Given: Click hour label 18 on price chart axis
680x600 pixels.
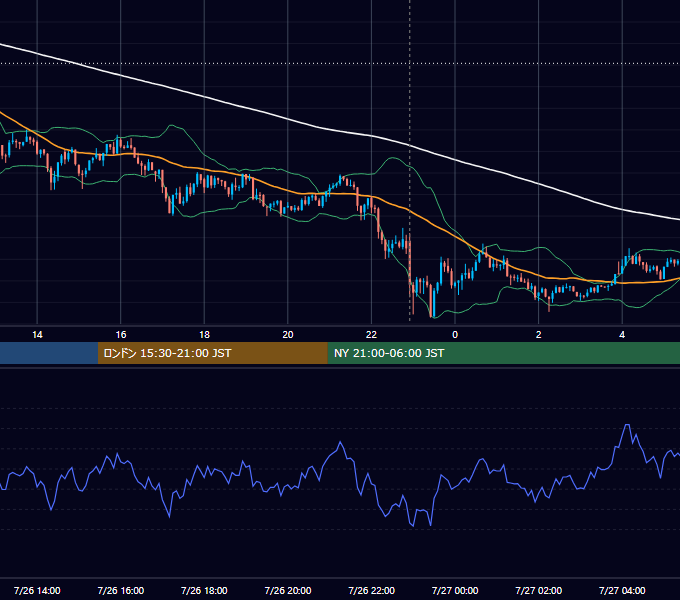Looking at the screenshot, I should (x=204, y=335).
